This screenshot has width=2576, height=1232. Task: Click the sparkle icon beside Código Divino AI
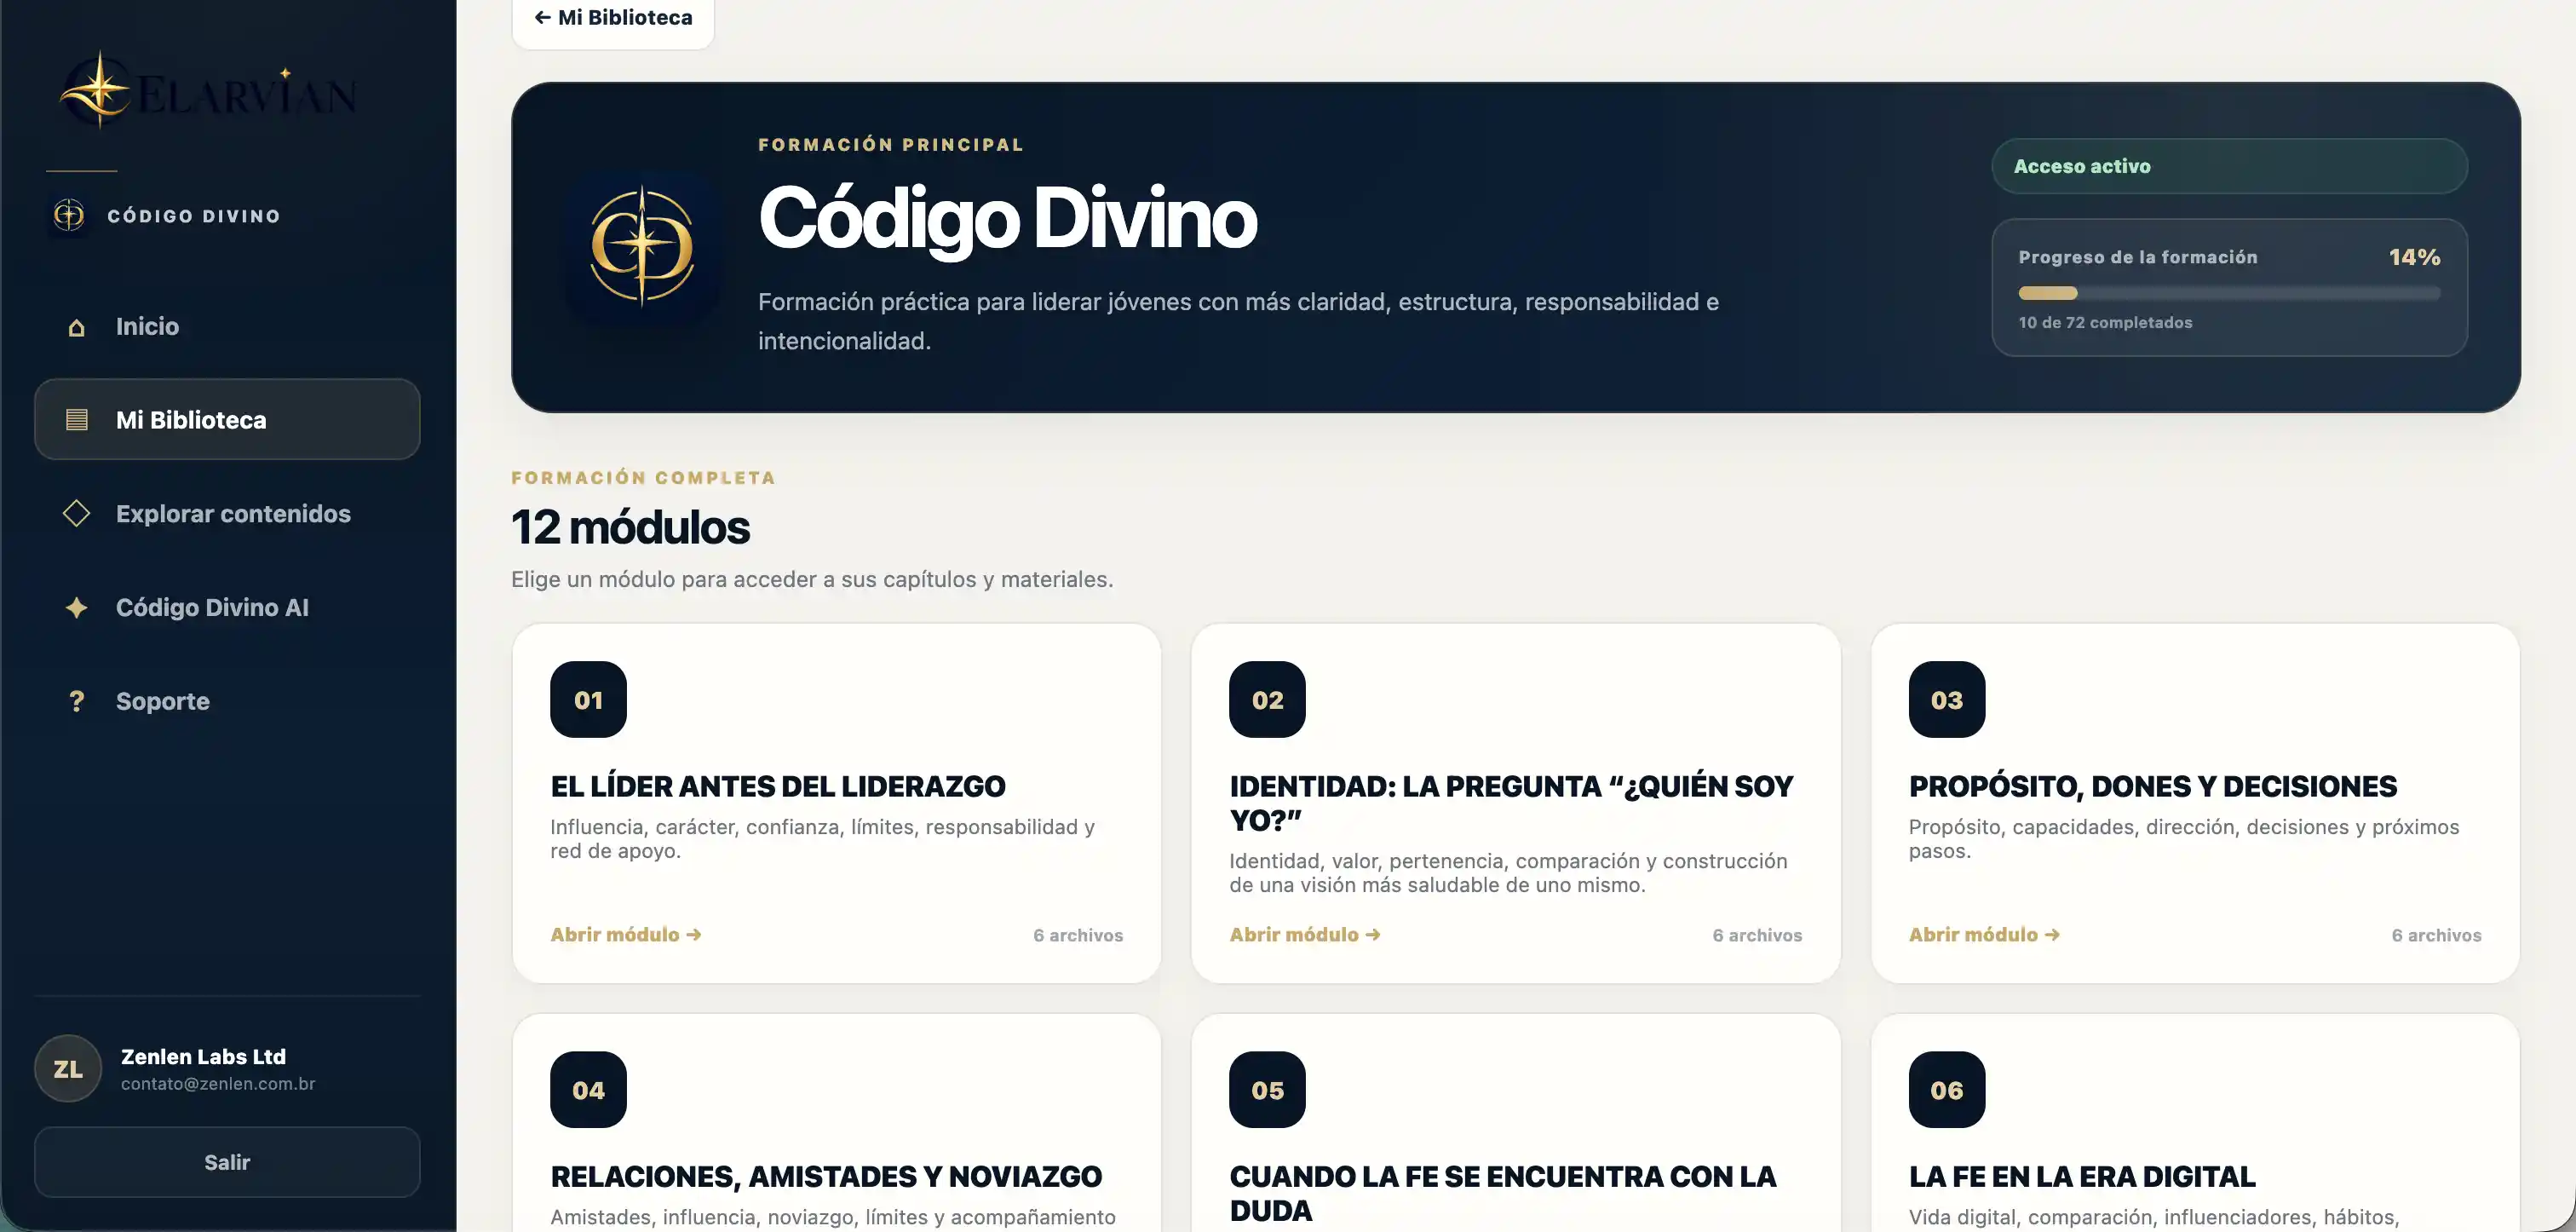click(x=76, y=607)
